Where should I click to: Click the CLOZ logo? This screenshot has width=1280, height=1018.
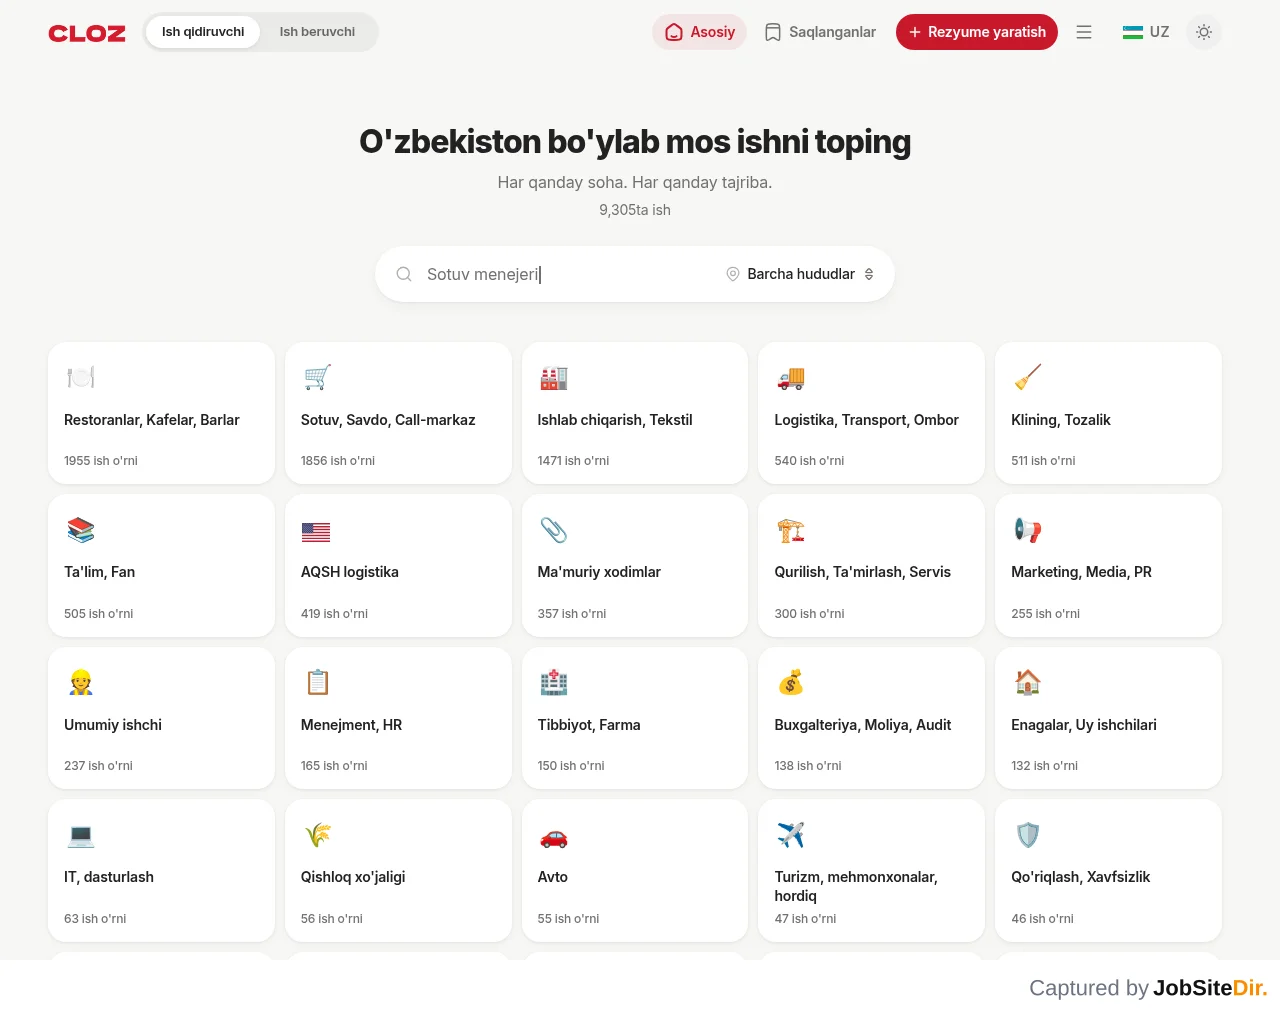point(87,33)
